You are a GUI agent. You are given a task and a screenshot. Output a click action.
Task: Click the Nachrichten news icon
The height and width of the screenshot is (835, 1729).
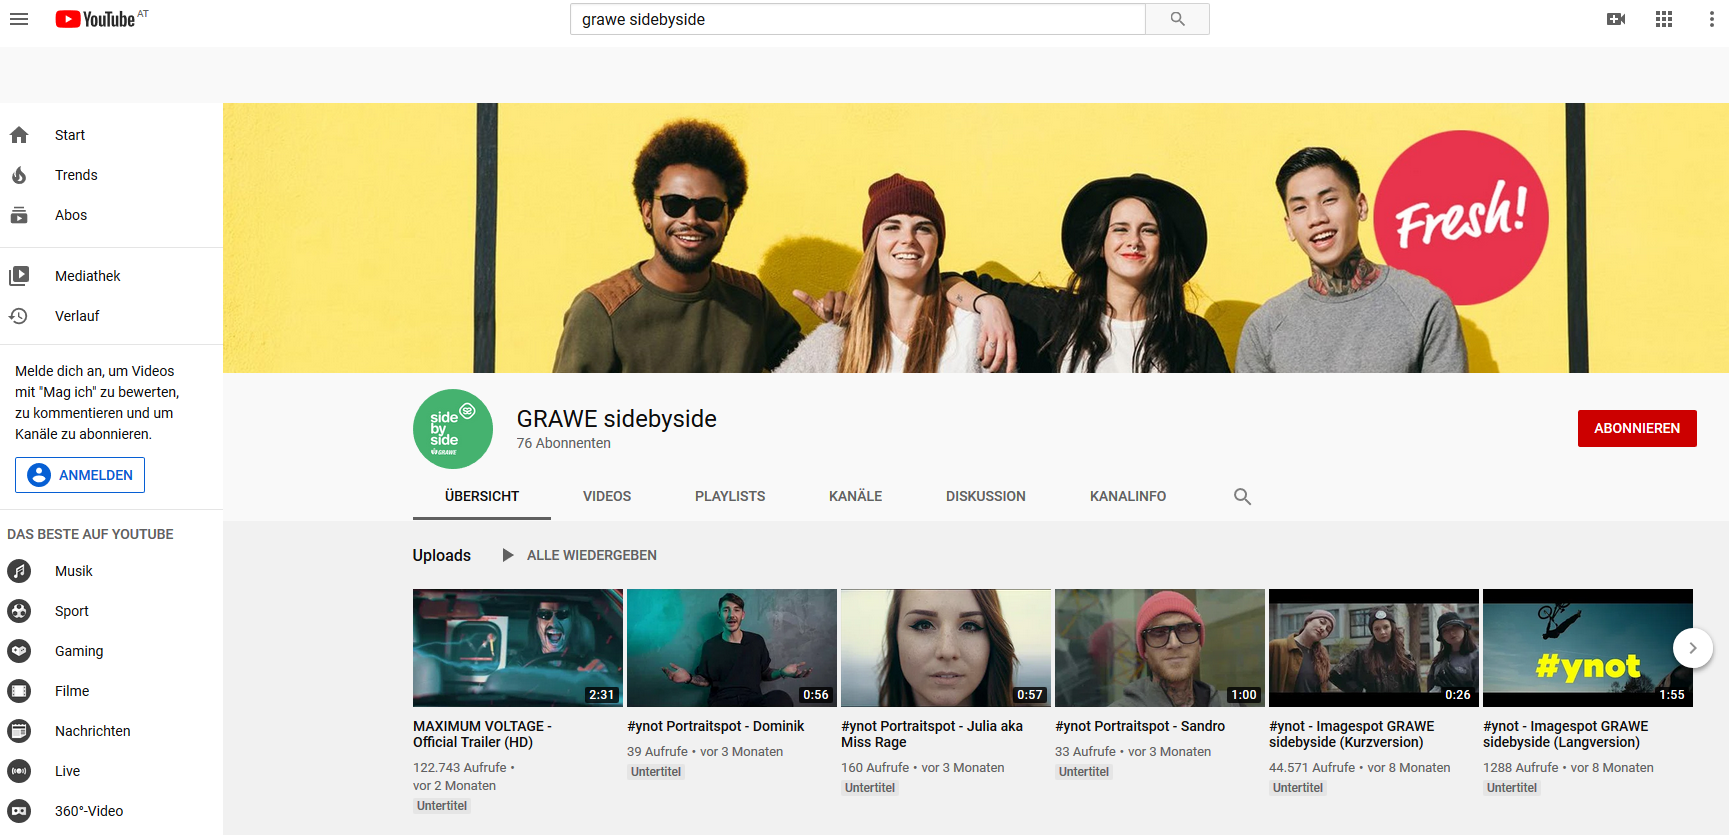tap(19, 731)
